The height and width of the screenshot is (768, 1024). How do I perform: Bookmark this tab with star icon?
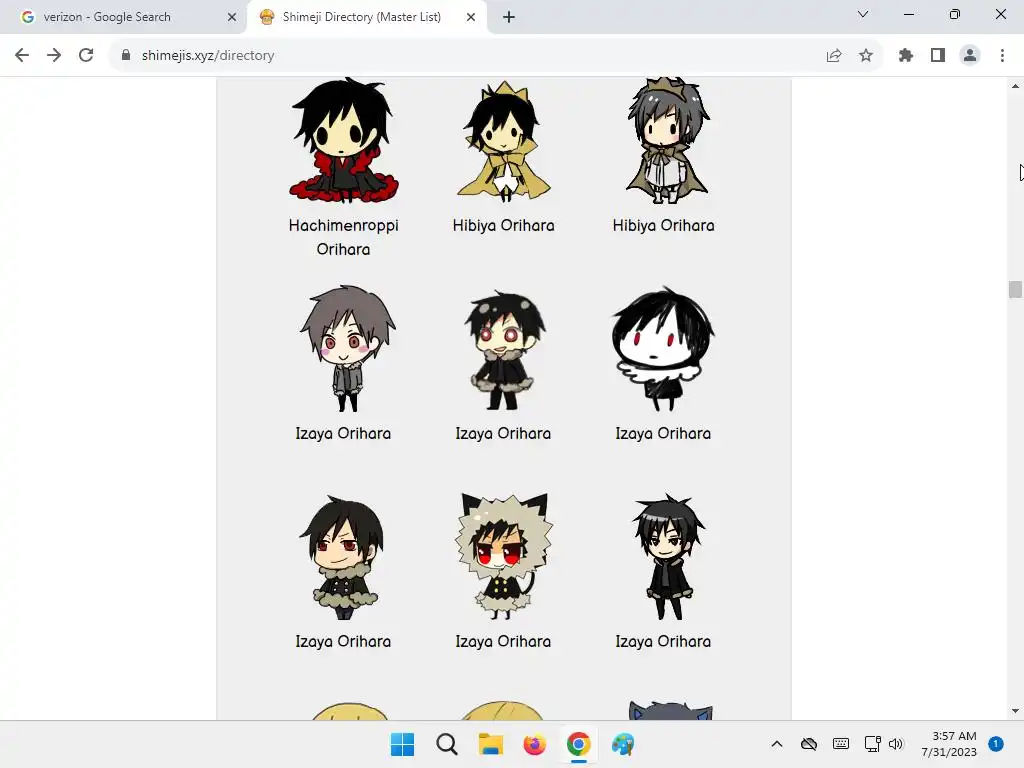866,56
